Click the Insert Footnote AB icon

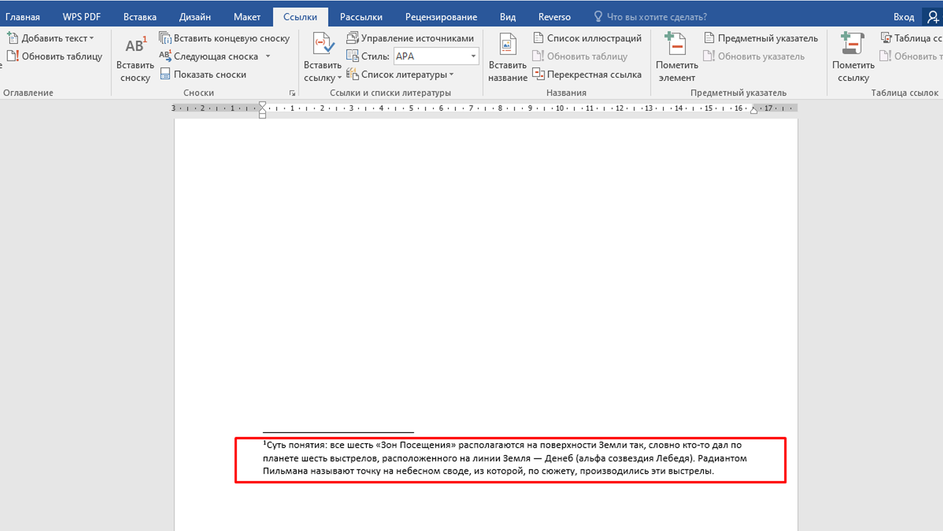pos(135,45)
